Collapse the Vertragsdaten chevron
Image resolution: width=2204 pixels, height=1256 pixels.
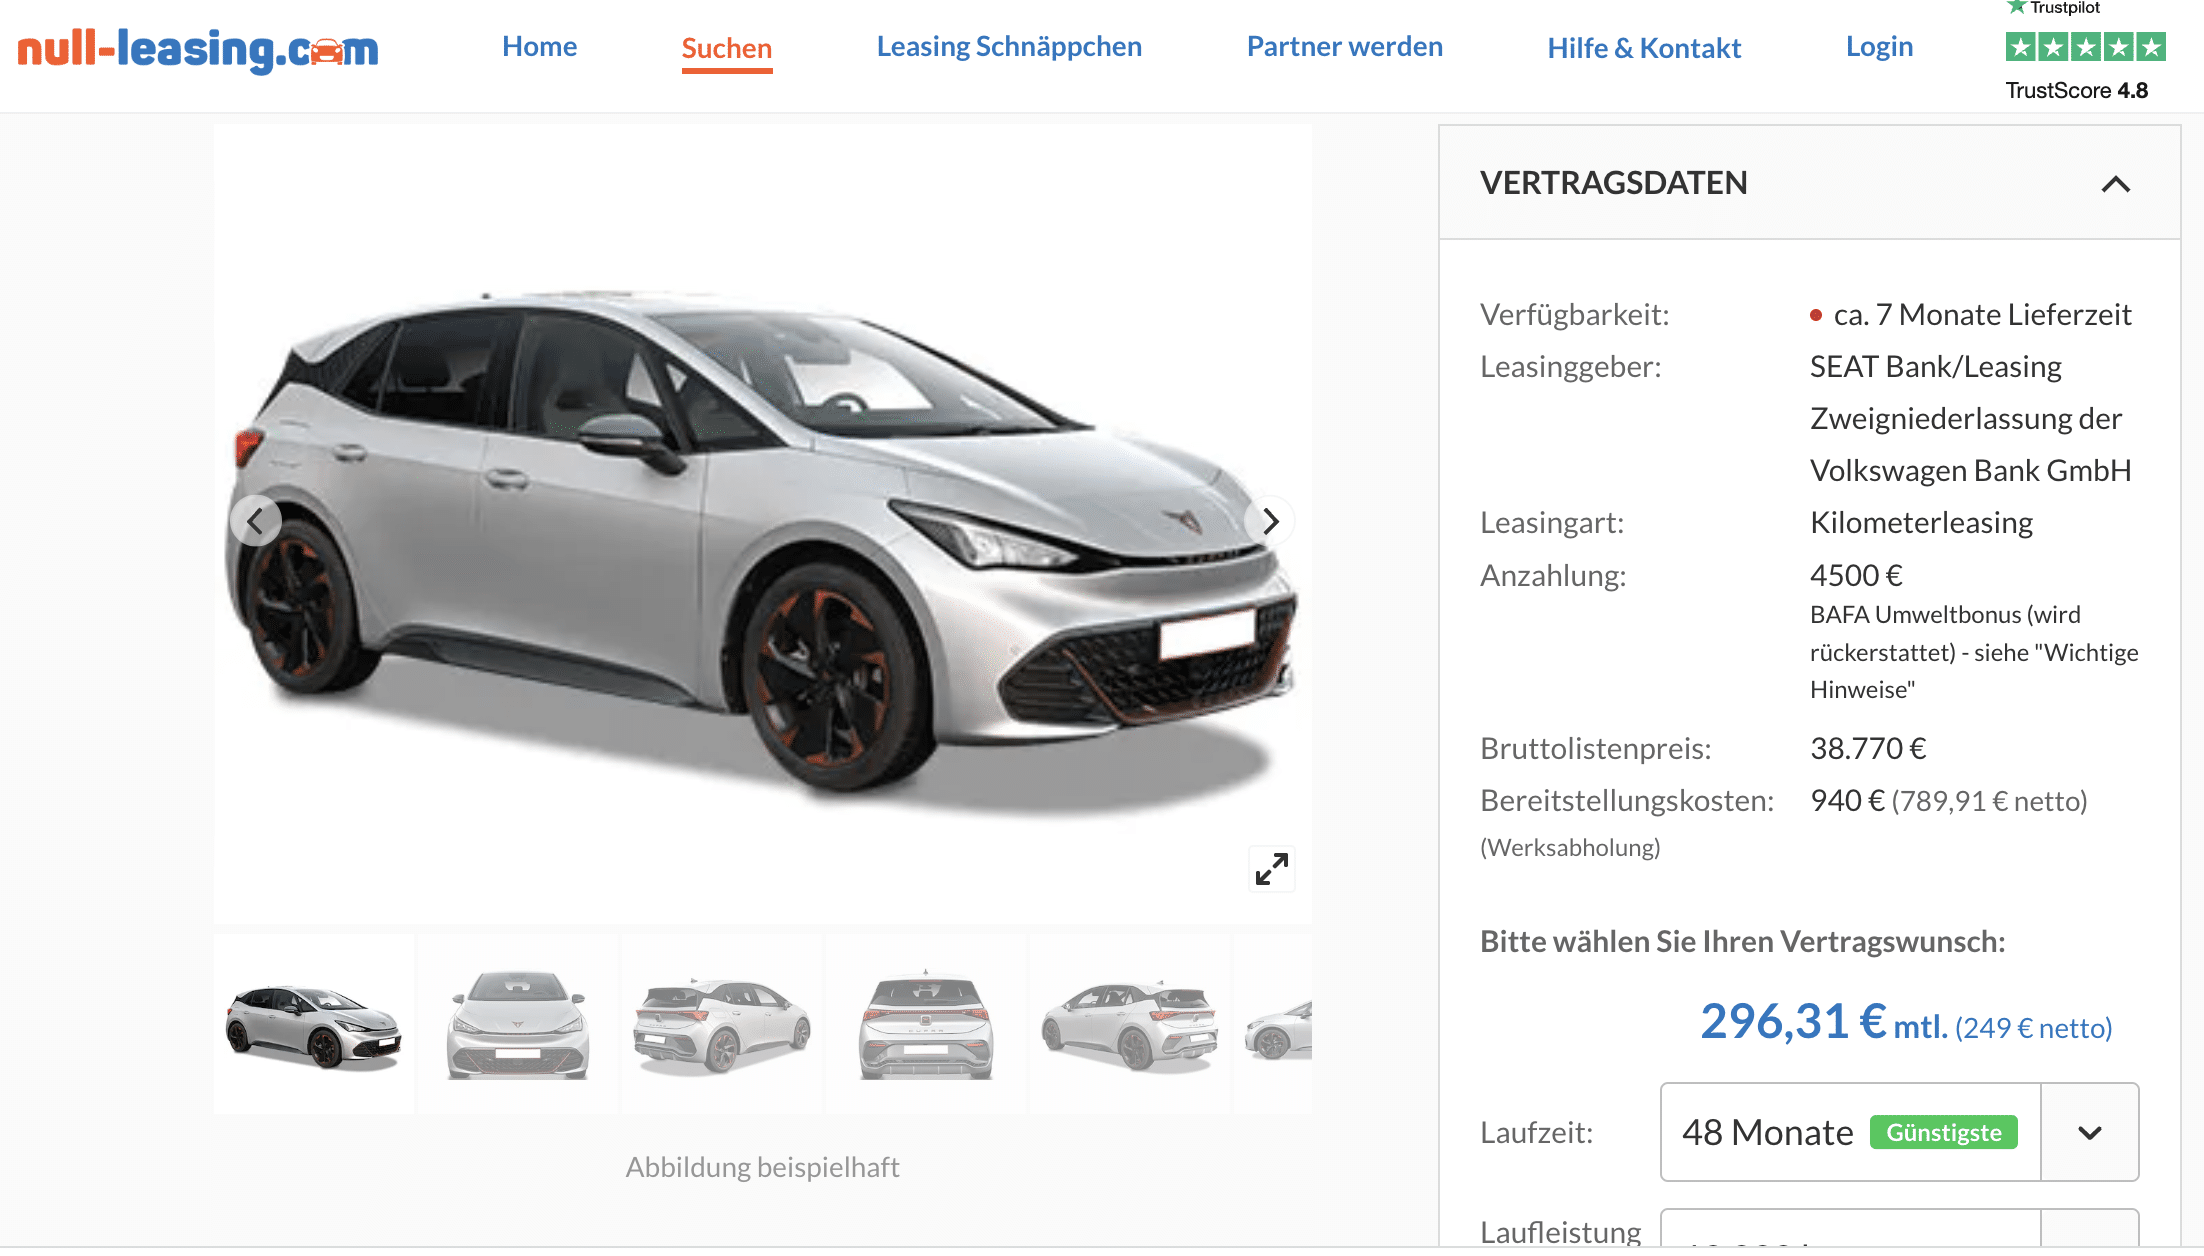tap(2116, 184)
